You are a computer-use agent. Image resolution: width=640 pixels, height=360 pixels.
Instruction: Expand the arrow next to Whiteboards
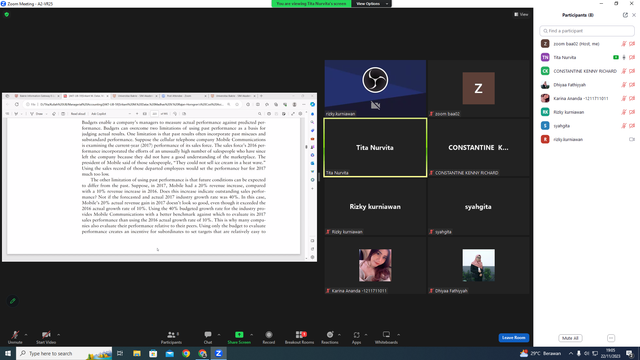398,335
